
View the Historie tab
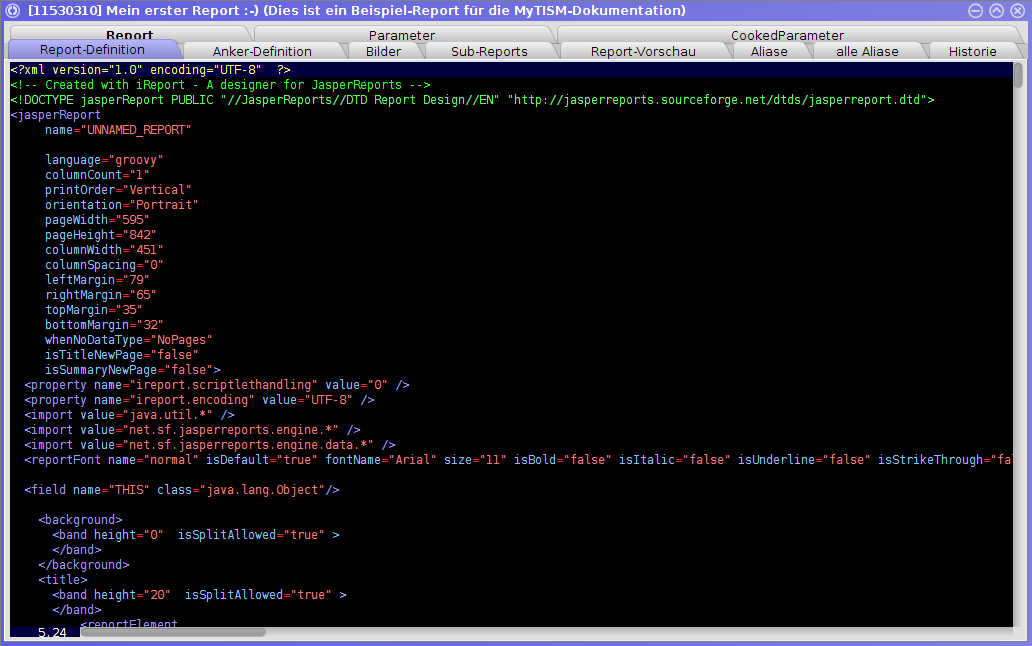point(972,51)
